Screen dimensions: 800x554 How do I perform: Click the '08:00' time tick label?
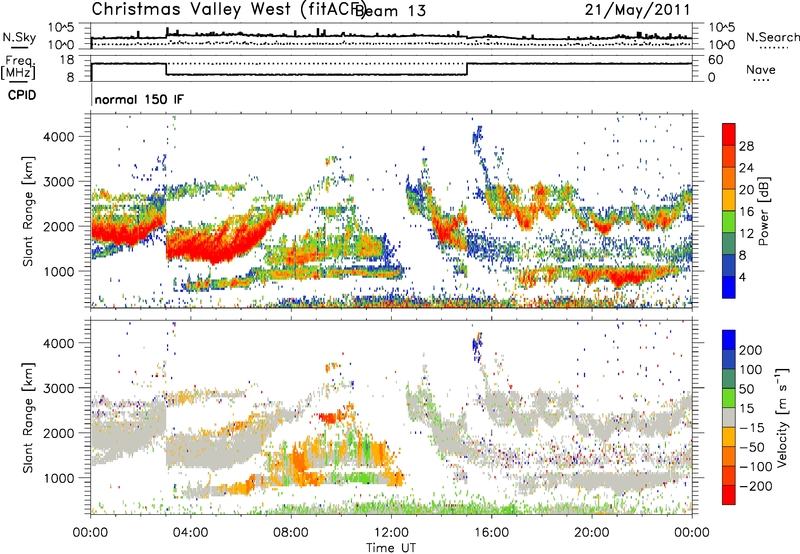(291, 533)
